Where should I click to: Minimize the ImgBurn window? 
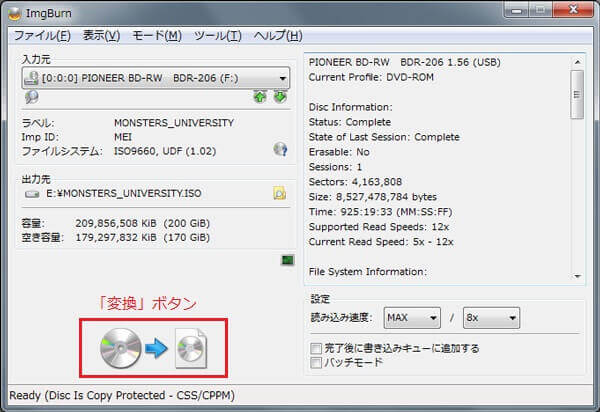516,10
